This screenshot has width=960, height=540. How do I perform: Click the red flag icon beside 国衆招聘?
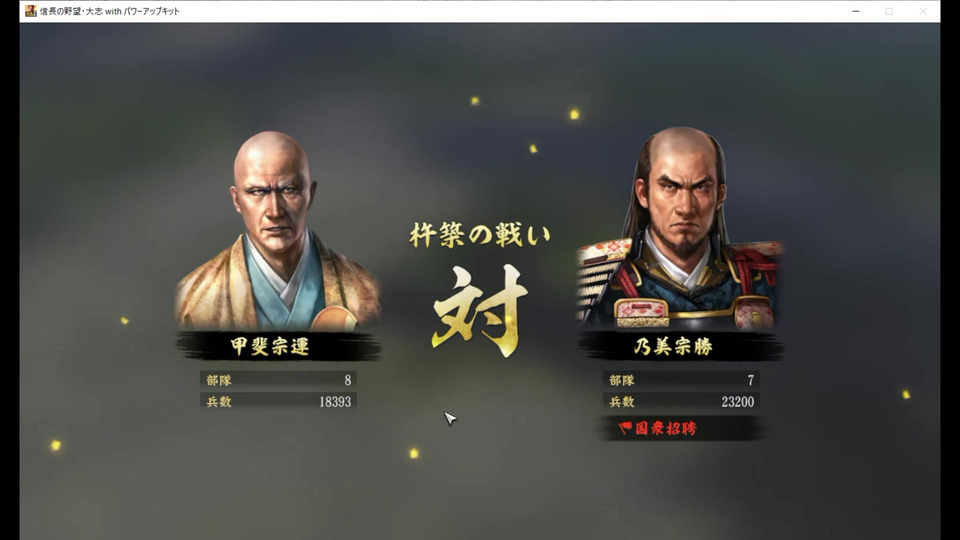[625, 427]
